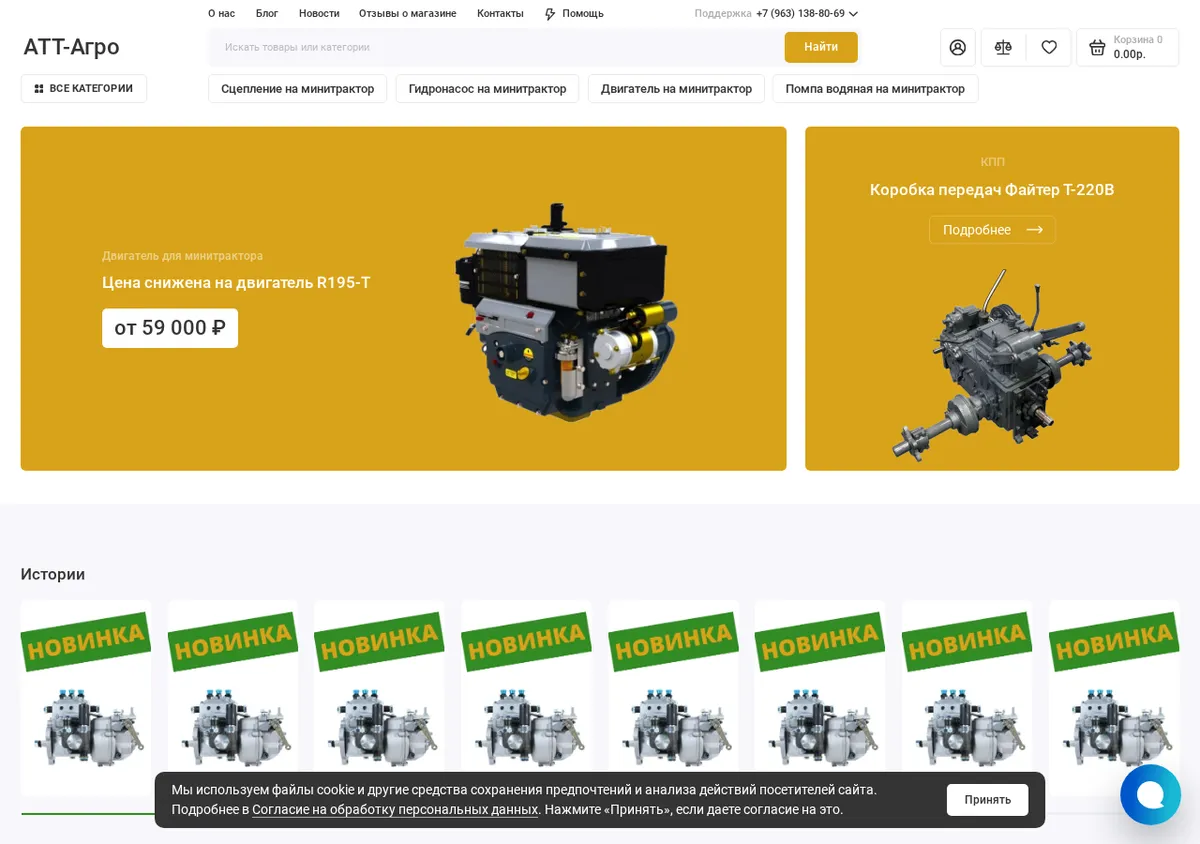Select Сцепление на минитрактор category chip
This screenshot has width=1200, height=844.
pyautogui.click(x=298, y=89)
